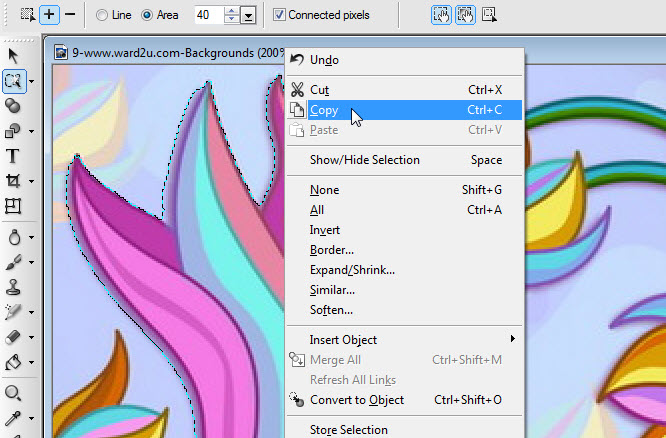Select the Crop tool
The height and width of the screenshot is (438, 666).
[x=14, y=181]
